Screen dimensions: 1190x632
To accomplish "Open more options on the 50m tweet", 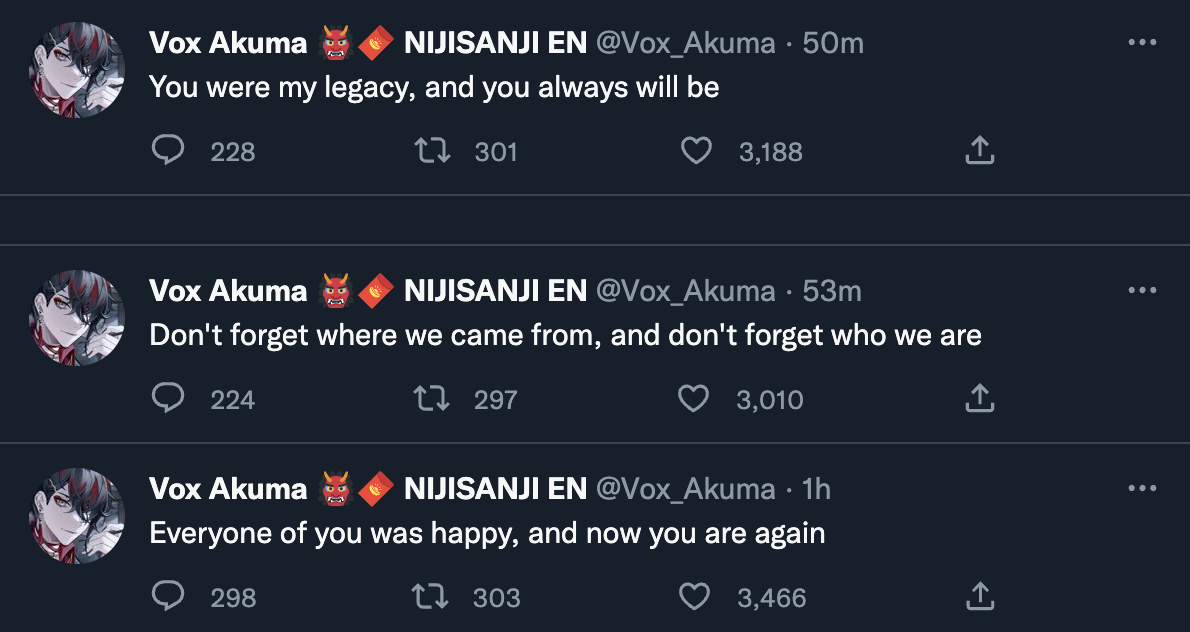I will point(1142,43).
